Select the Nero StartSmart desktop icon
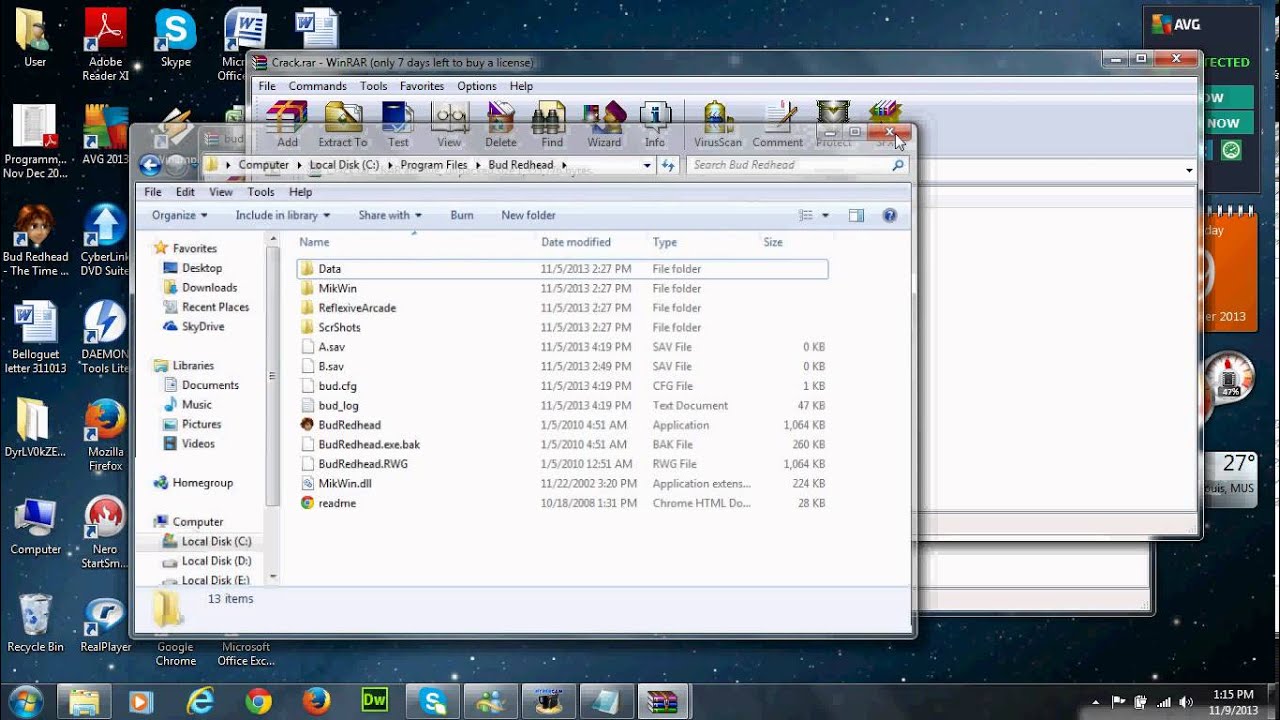Viewport: 1280px width, 720px height. [105, 533]
